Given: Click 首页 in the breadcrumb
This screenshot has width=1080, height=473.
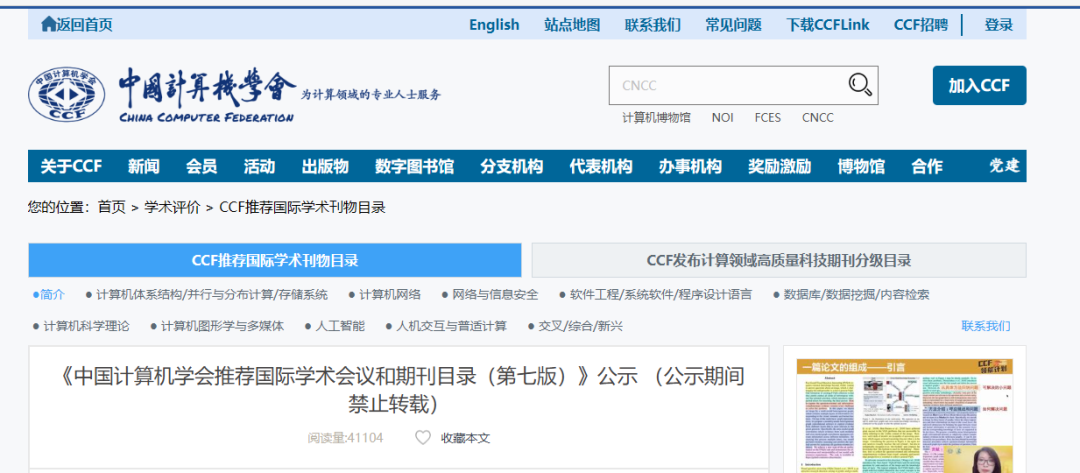Looking at the screenshot, I should click(112, 207).
